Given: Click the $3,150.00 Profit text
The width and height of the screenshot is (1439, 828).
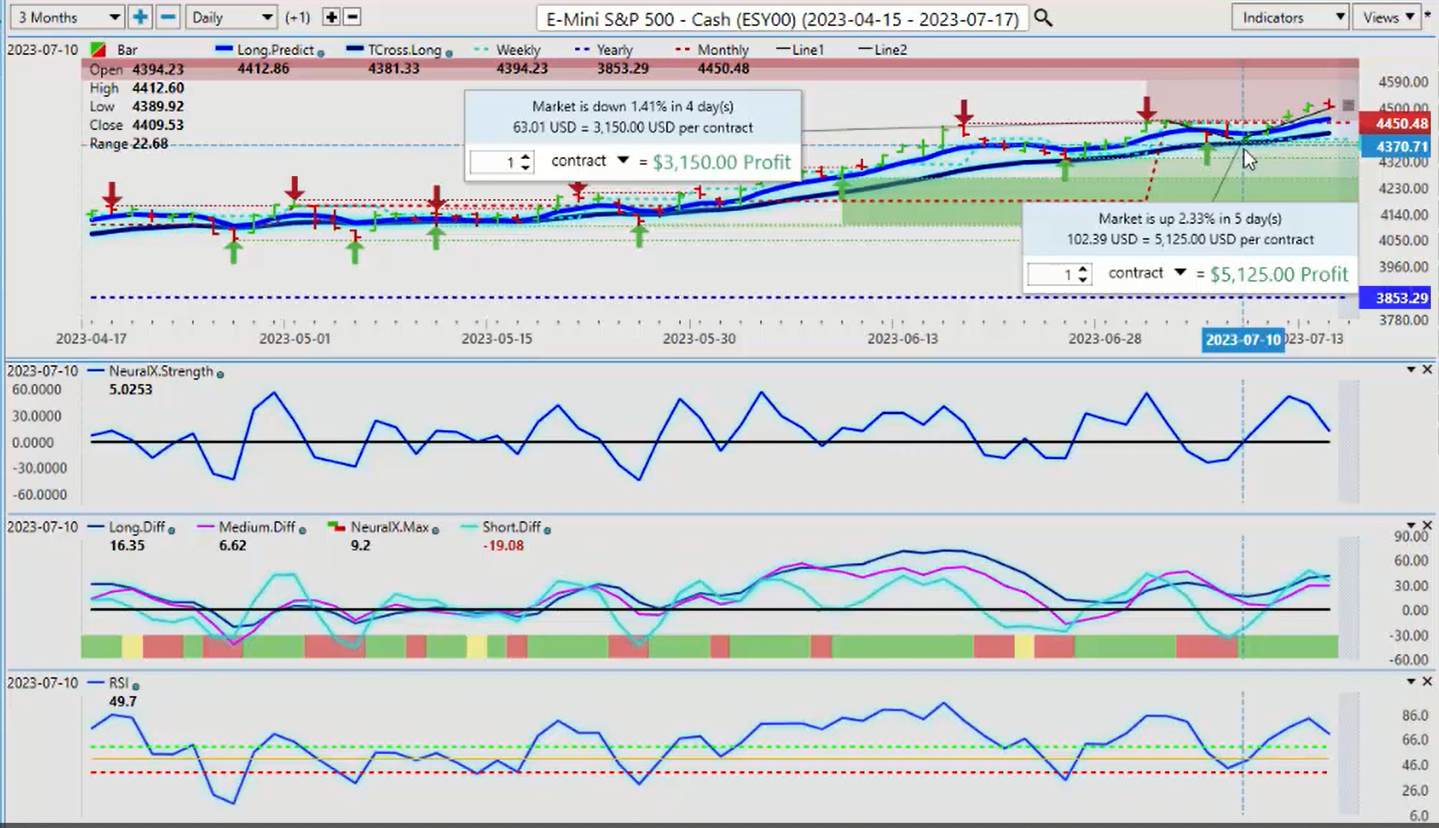Looking at the screenshot, I should (721, 162).
